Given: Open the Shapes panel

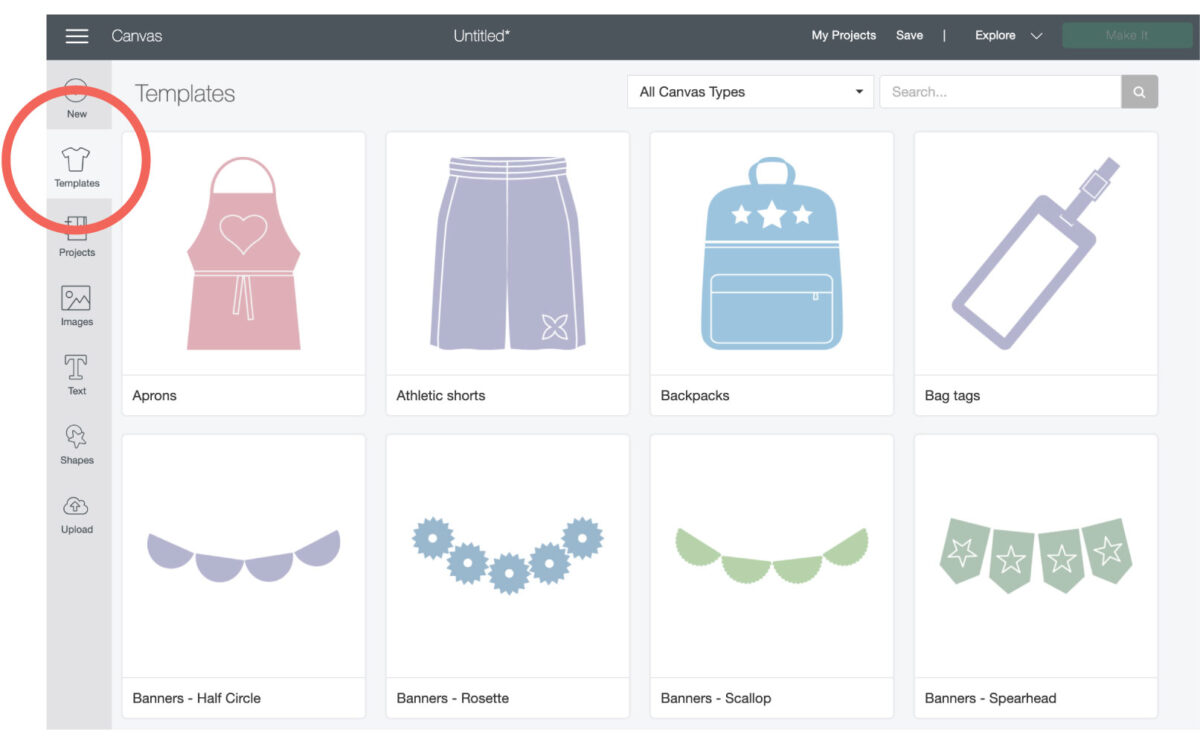Looking at the screenshot, I should [x=77, y=445].
